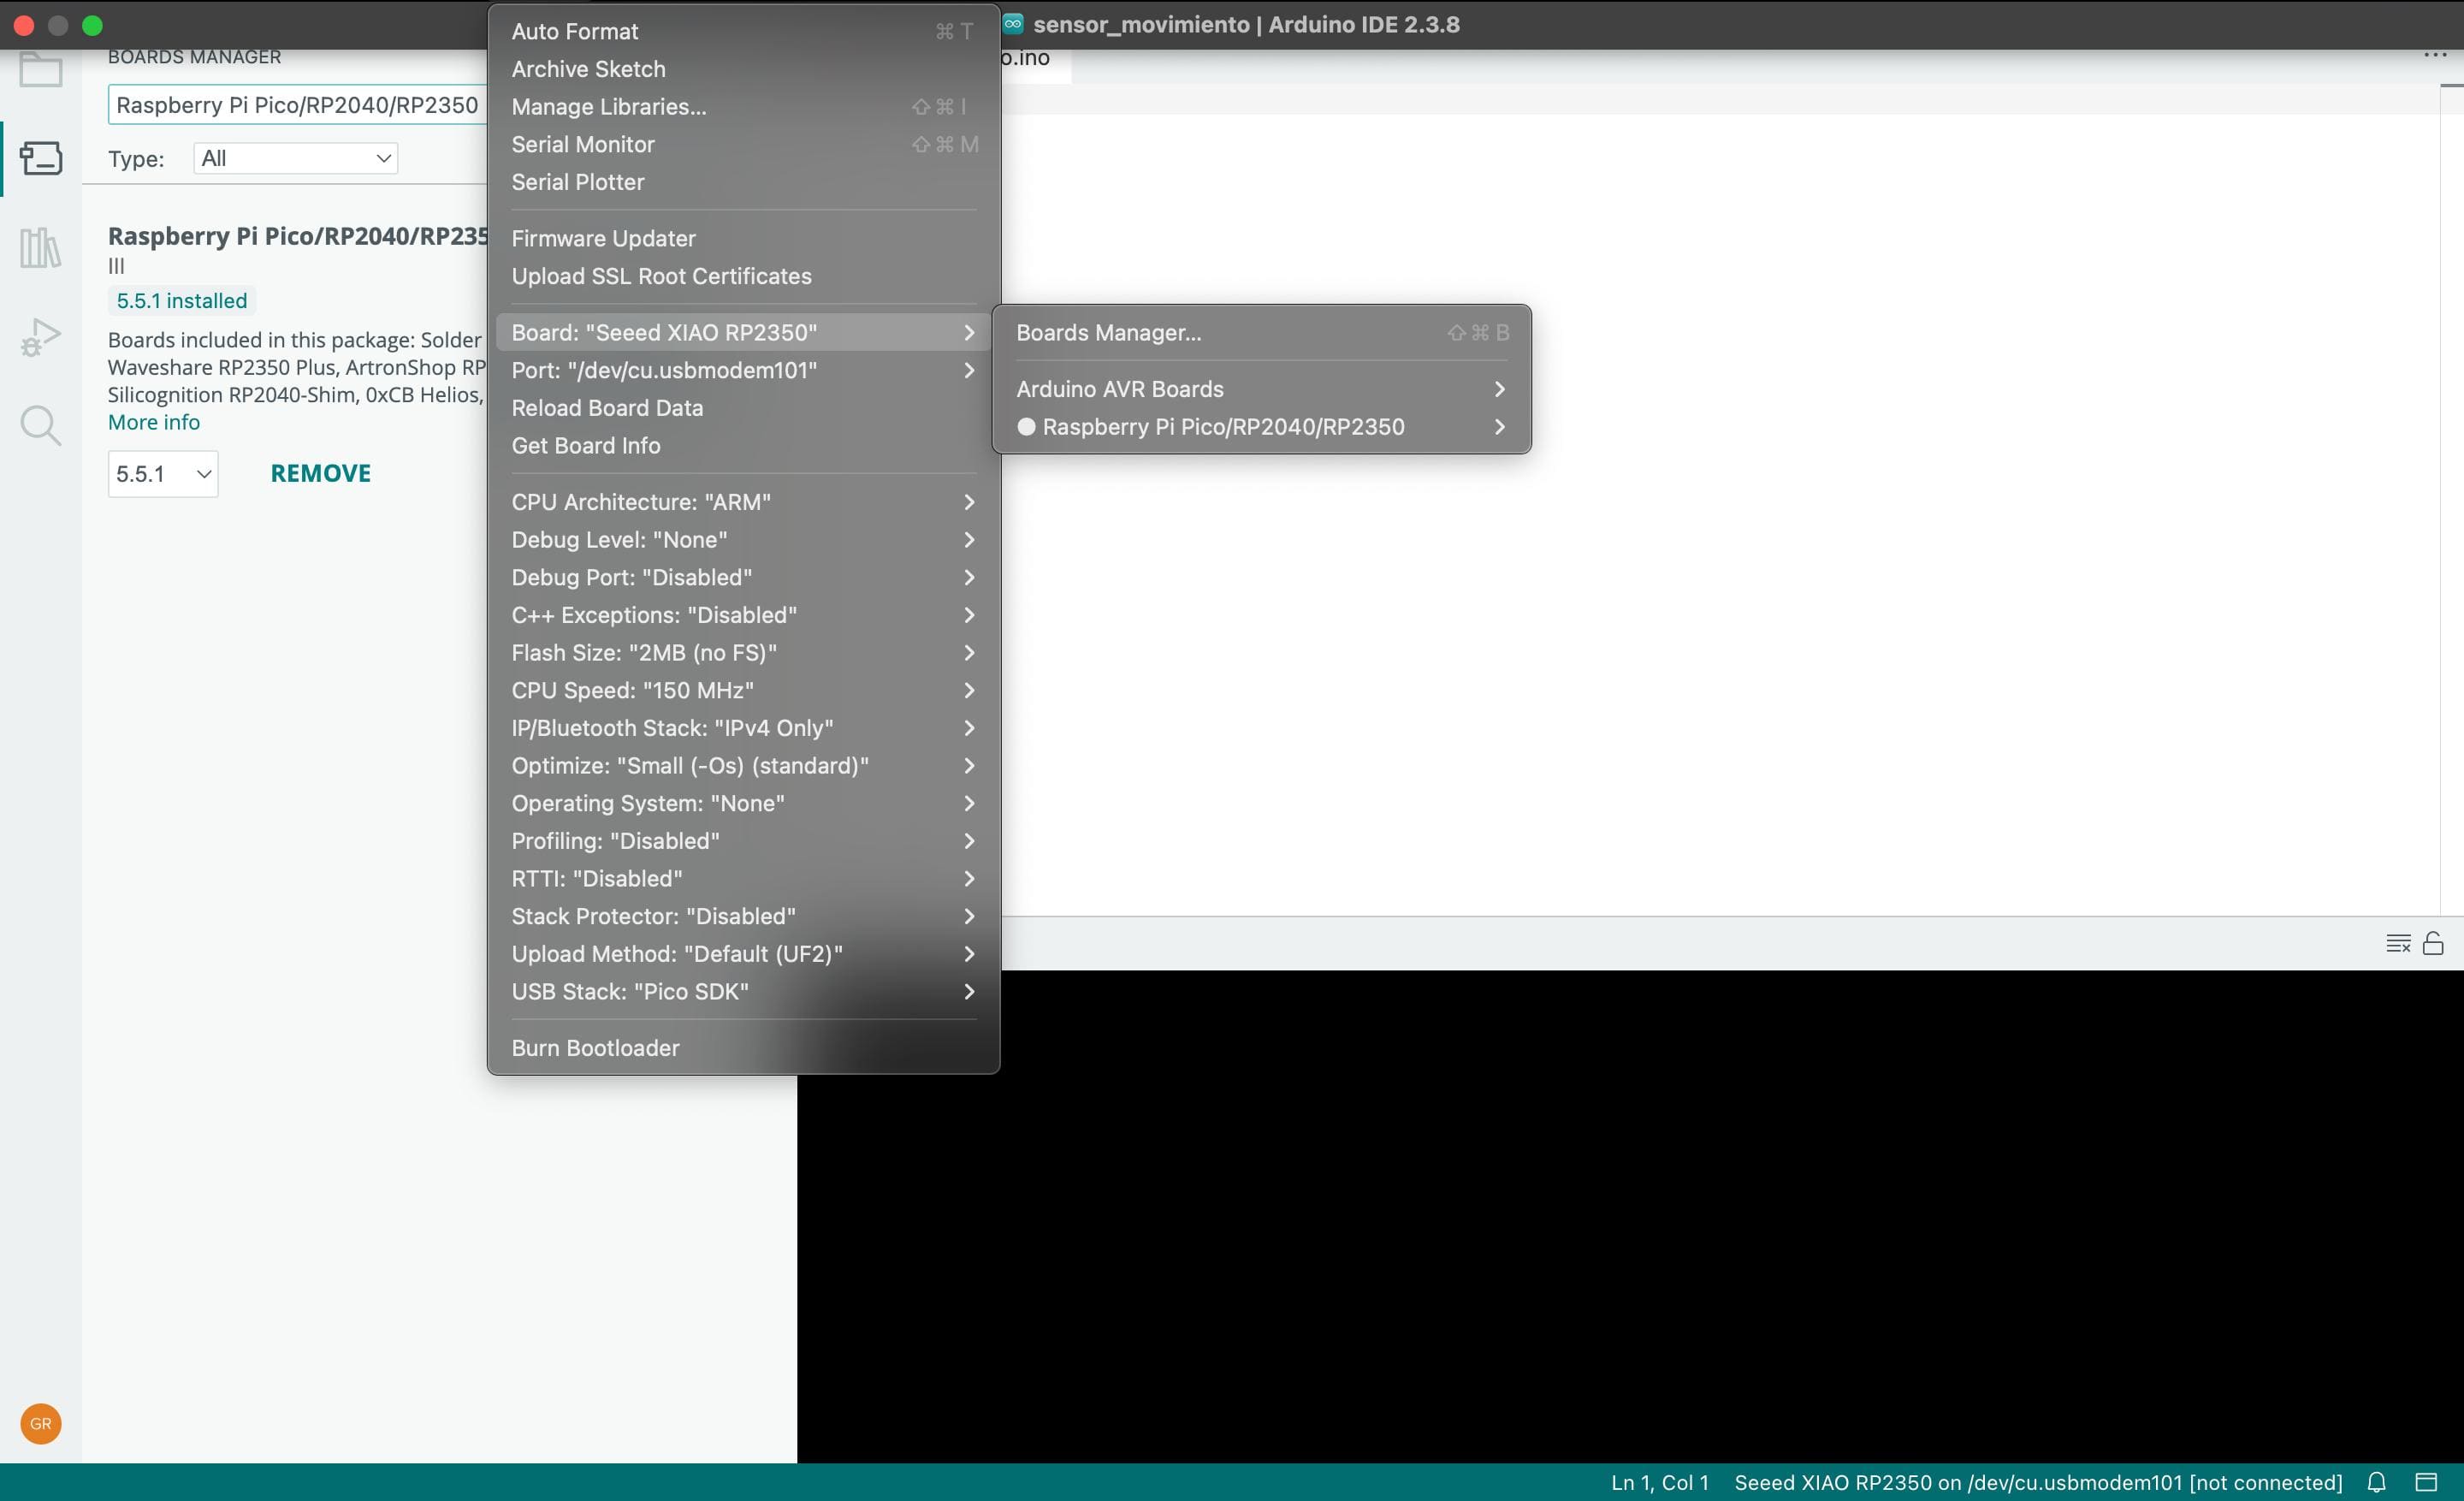Select the Raspberry Pi Pico/RP2040/RP2350 board group
Screen dimensions: 2464x1501
click(1222, 427)
